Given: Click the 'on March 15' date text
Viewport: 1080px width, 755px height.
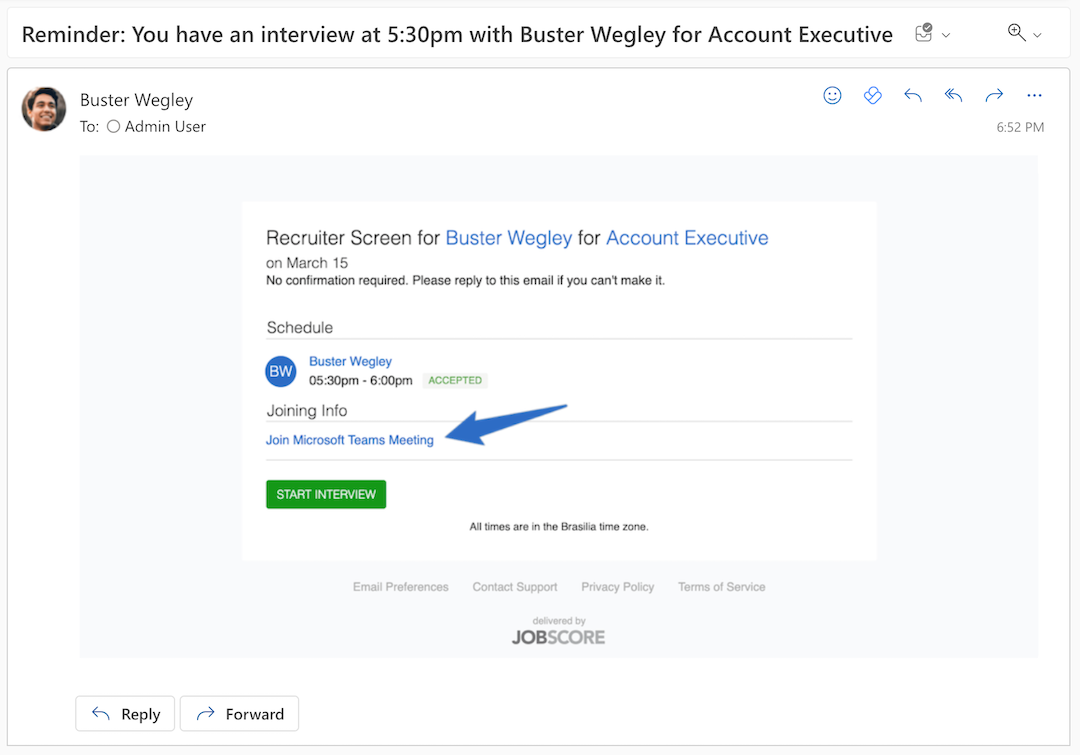Looking at the screenshot, I should tap(307, 263).
